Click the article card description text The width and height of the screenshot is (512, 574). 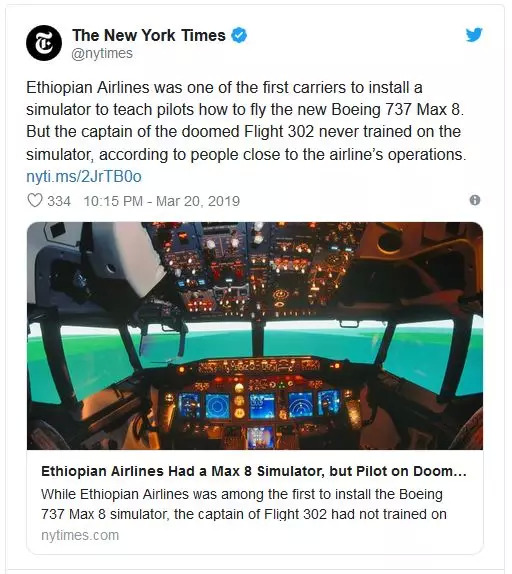(x=244, y=504)
